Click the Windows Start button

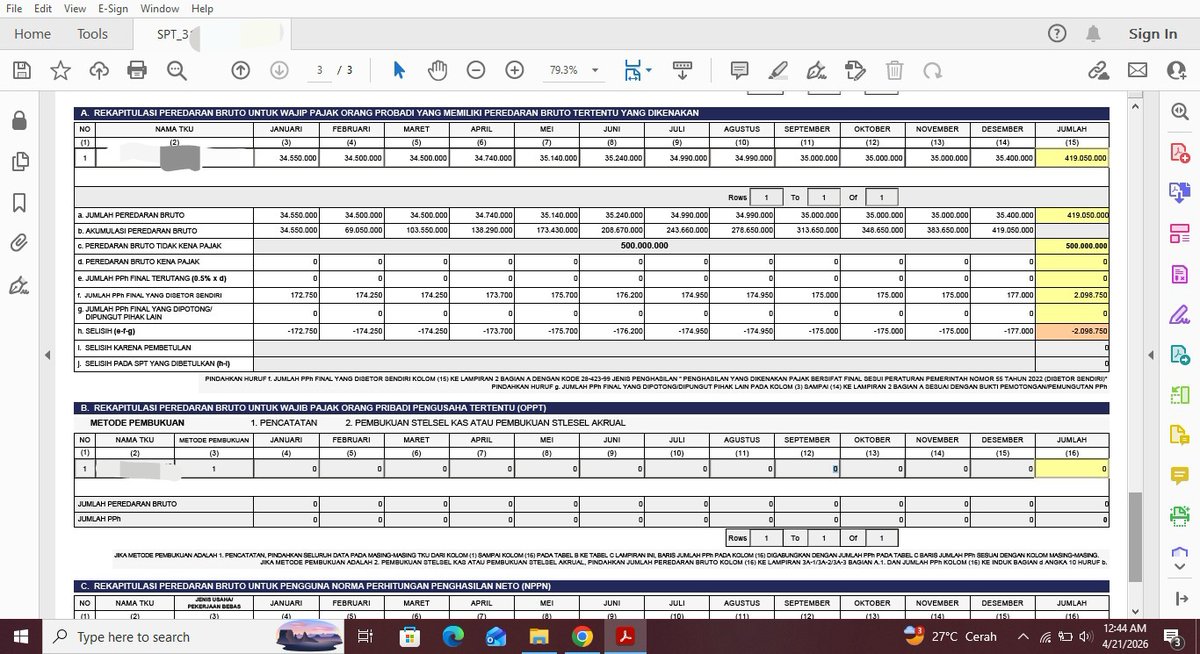pos(22,637)
